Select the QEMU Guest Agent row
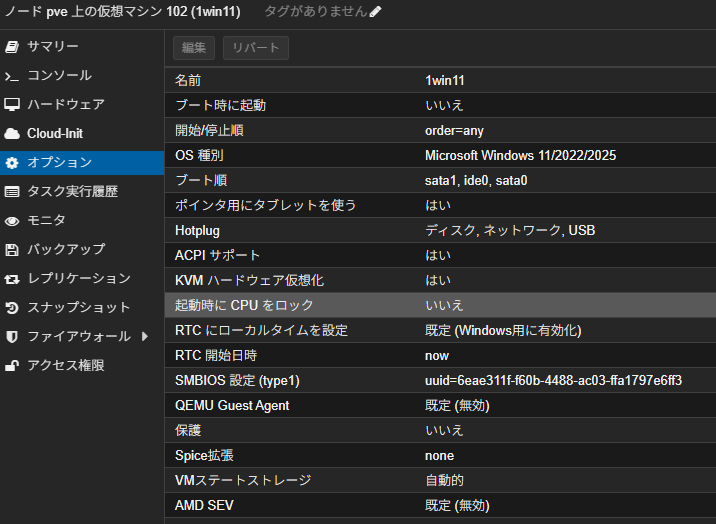This screenshot has width=716, height=524. tap(440, 405)
